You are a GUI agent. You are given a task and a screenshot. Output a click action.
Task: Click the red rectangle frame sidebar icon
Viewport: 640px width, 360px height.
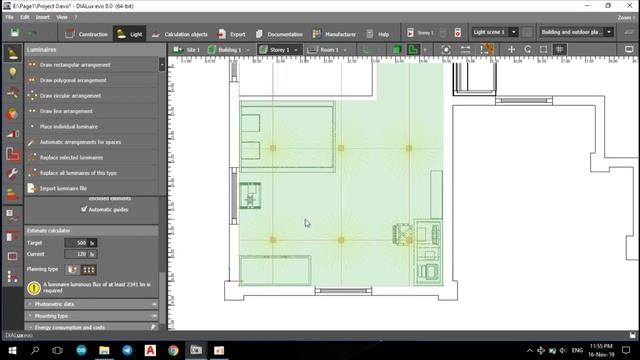pos(13,256)
